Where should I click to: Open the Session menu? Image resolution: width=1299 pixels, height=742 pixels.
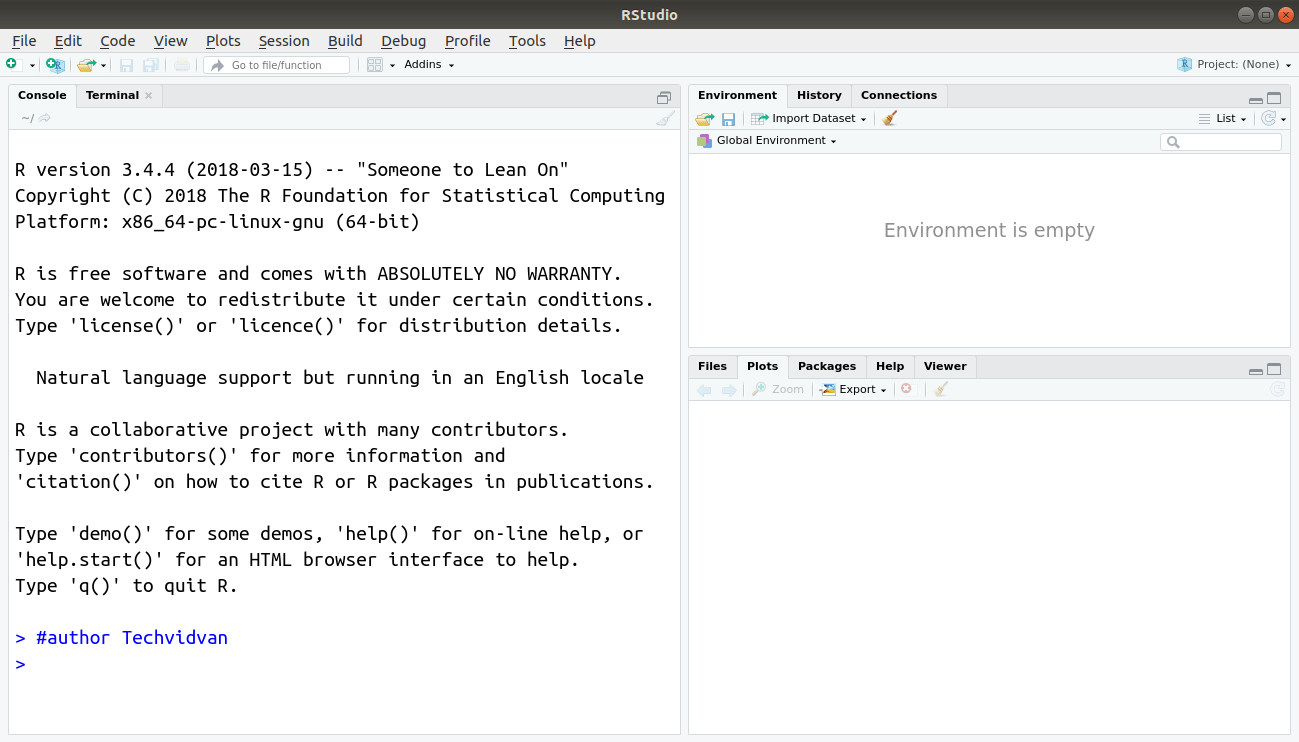click(x=284, y=41)
